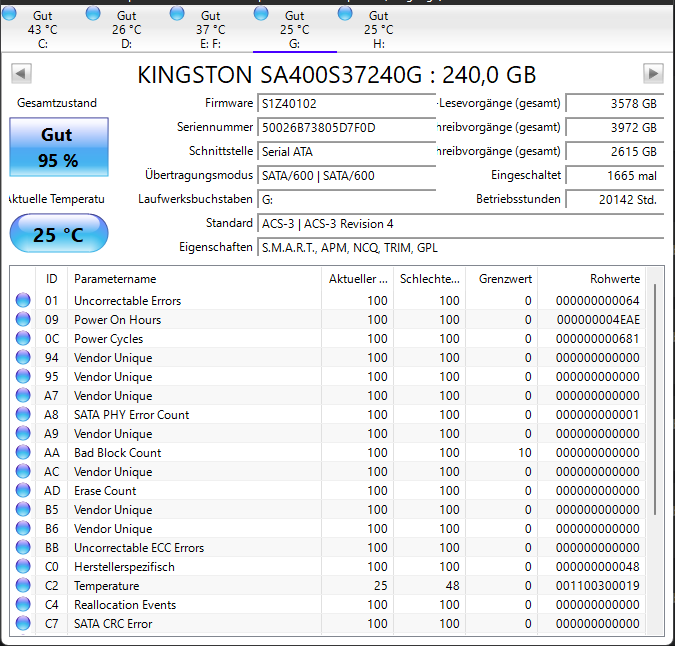This screenshot has width=675, height=646.
Task: Click the status orb of Bad Block Count row
Action: (x=23, y=452)
